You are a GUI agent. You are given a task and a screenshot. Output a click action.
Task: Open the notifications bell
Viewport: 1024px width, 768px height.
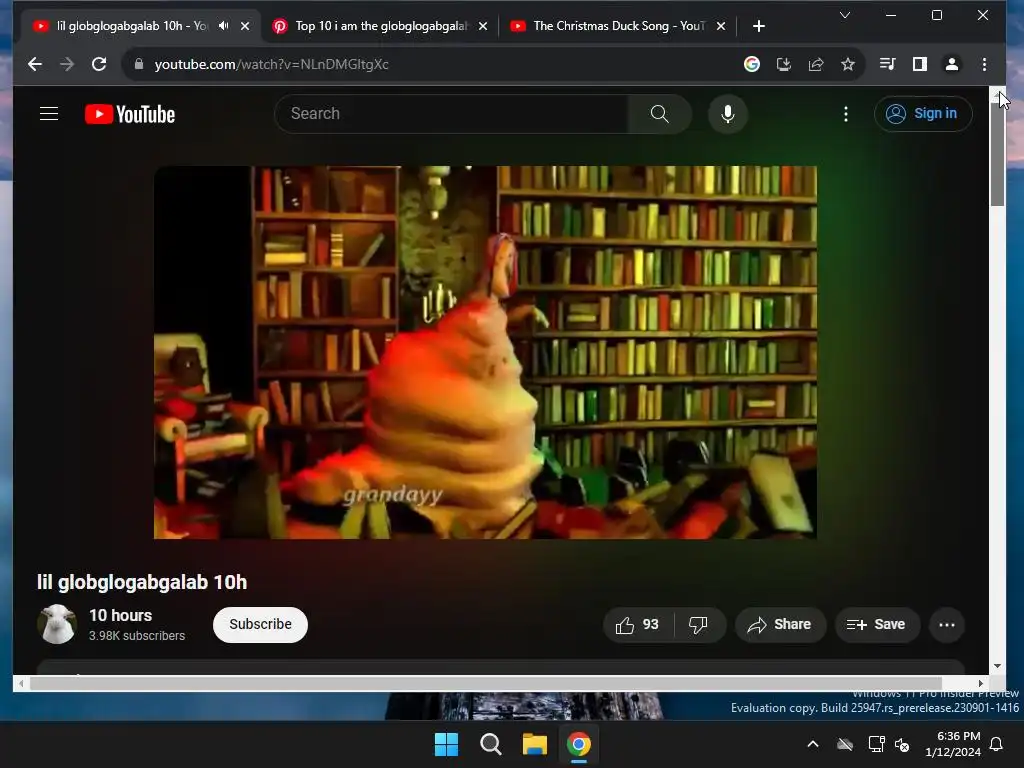click(996, 744)
